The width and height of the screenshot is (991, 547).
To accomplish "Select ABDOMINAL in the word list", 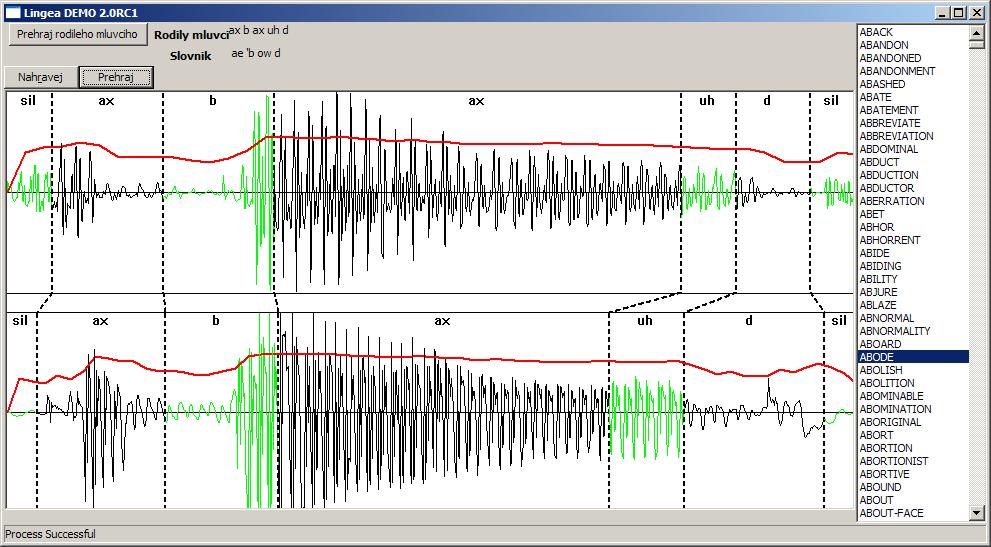I will pos(913,149).
